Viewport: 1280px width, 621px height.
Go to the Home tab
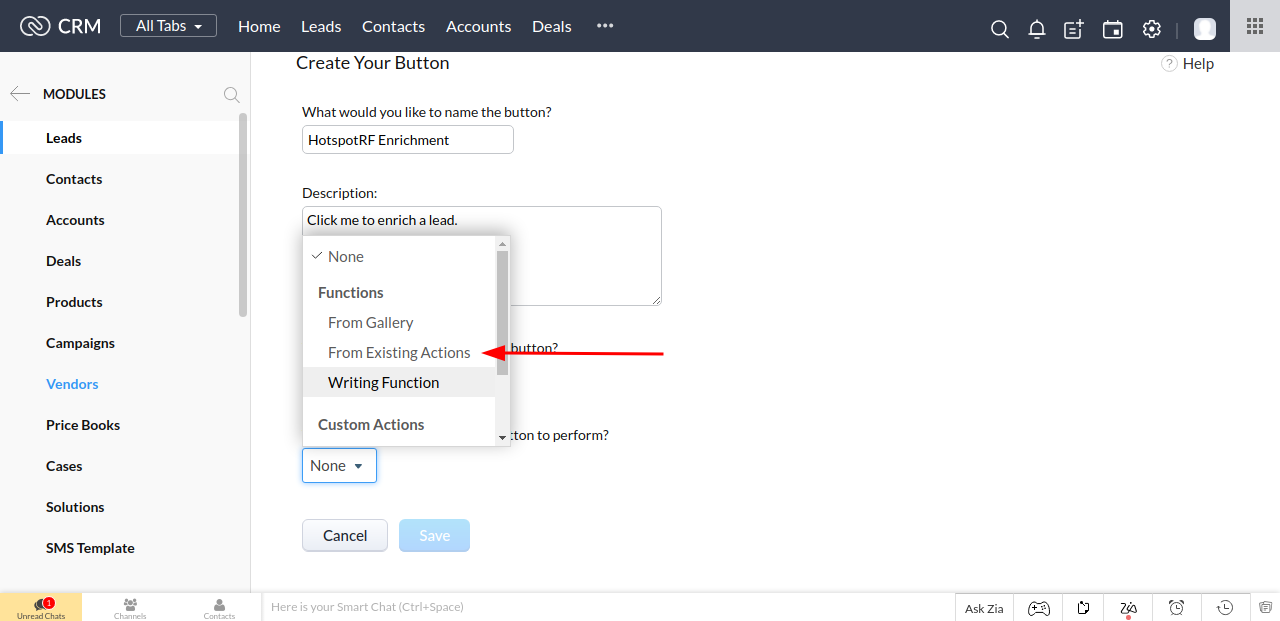pos(259,26)
